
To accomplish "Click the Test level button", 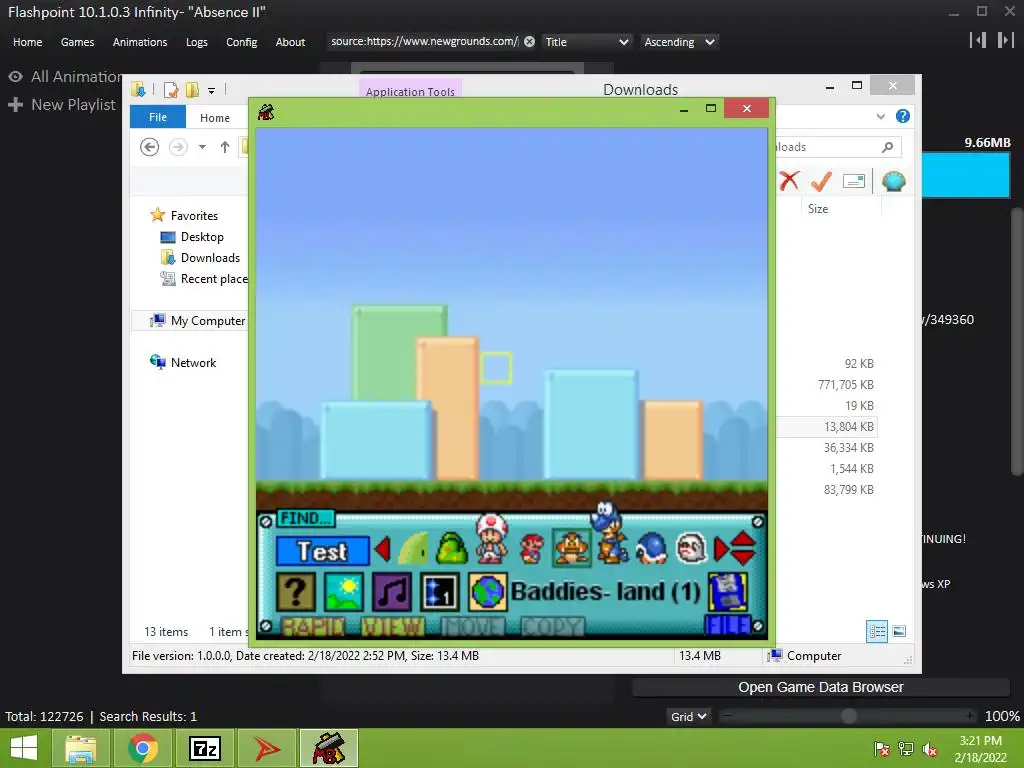I will coord(322,551).
